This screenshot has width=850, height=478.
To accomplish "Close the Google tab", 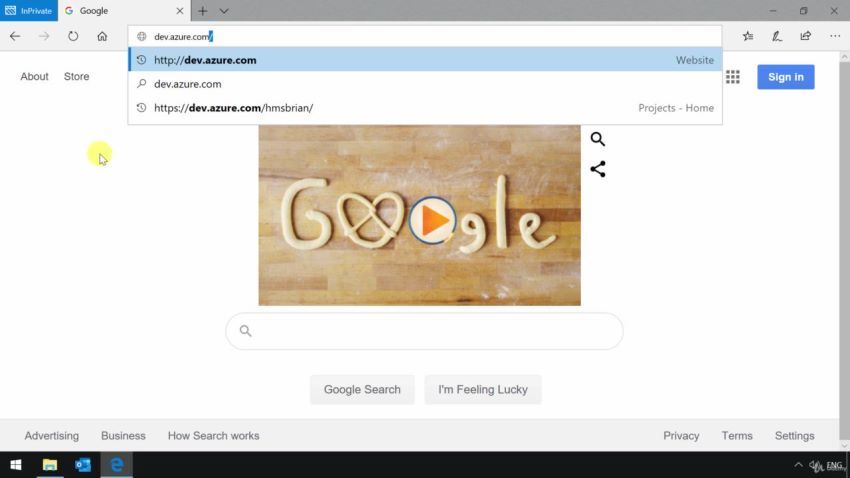I will click(180, 11).
